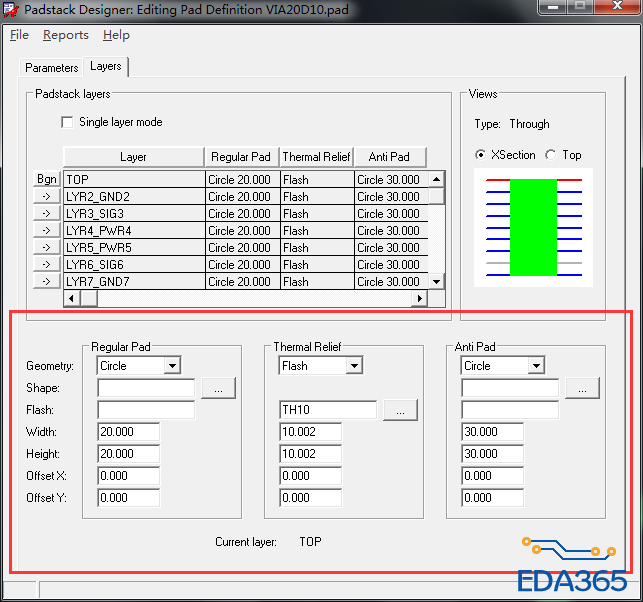Select the TOP layer cell

click(x=135, y=180)
